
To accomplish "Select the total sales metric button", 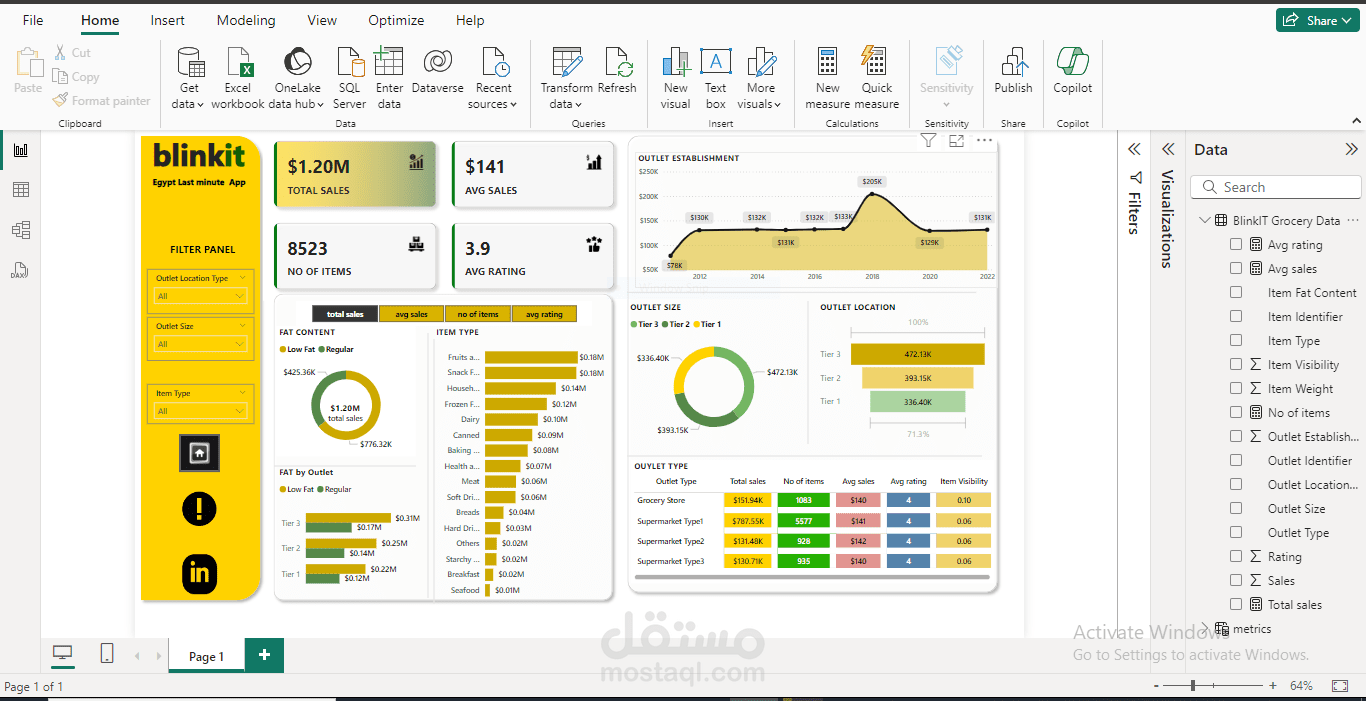I will [345, 314].
